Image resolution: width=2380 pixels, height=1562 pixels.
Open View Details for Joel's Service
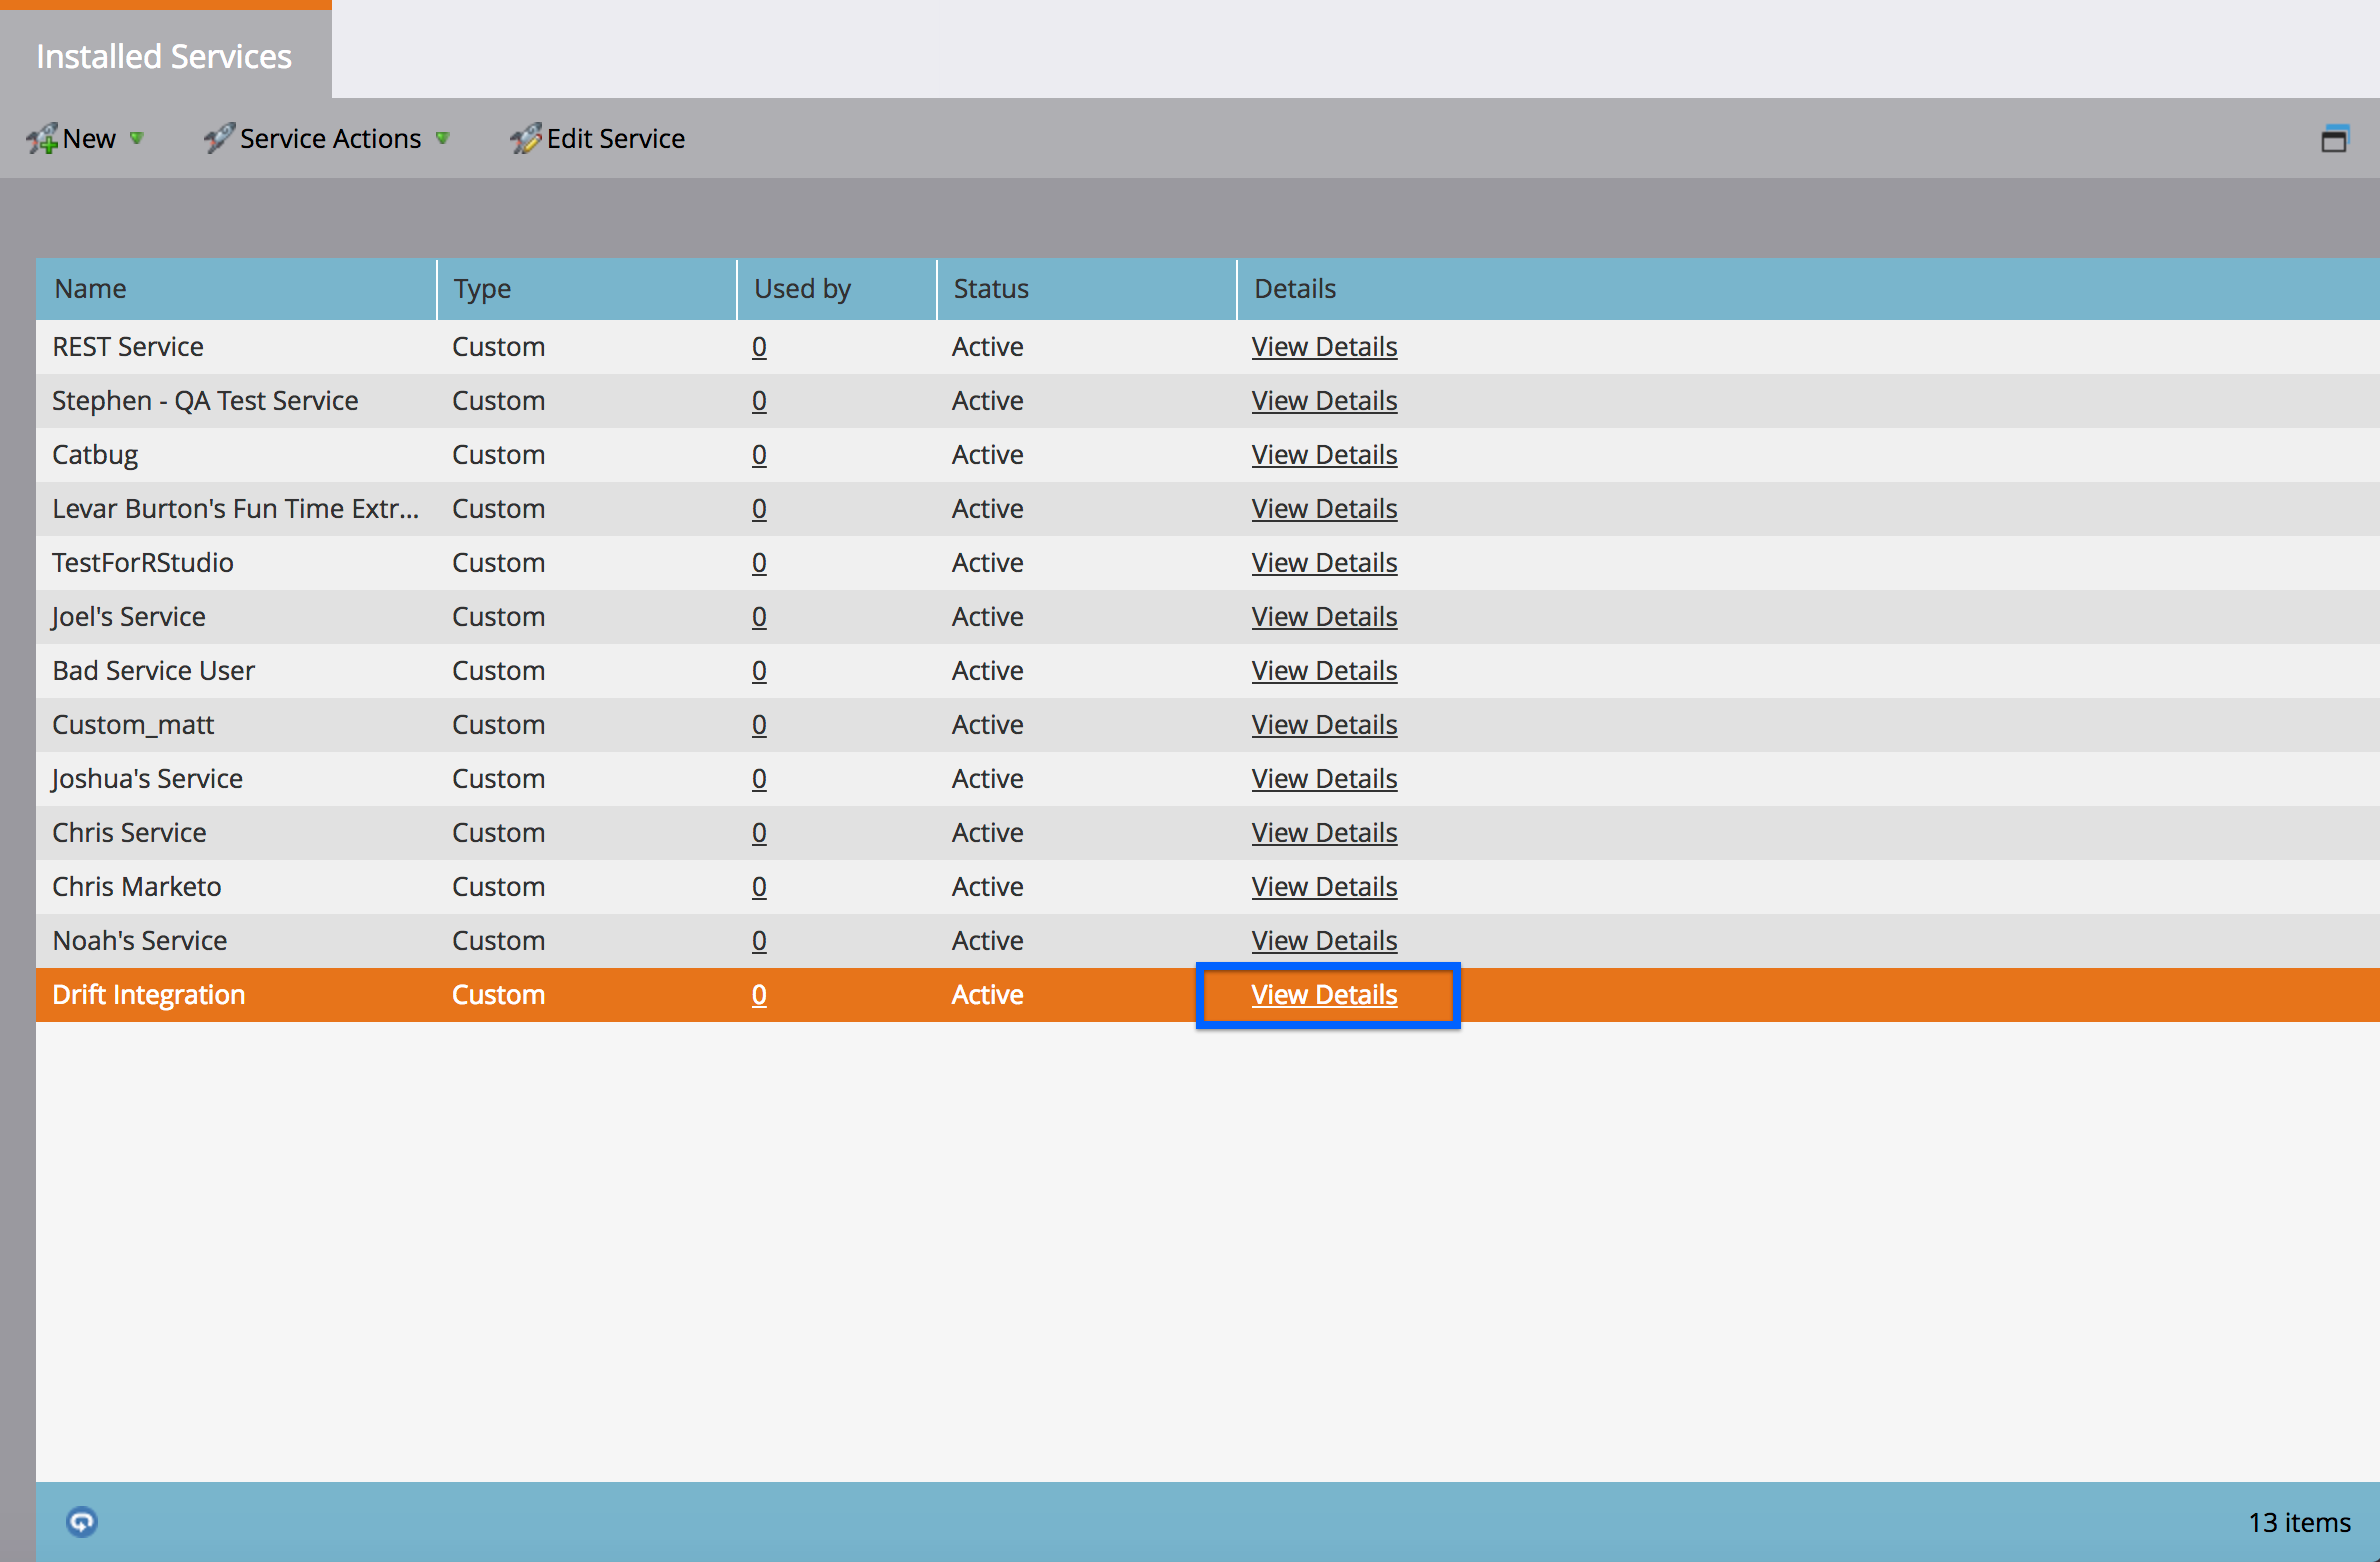[1324, 617]
